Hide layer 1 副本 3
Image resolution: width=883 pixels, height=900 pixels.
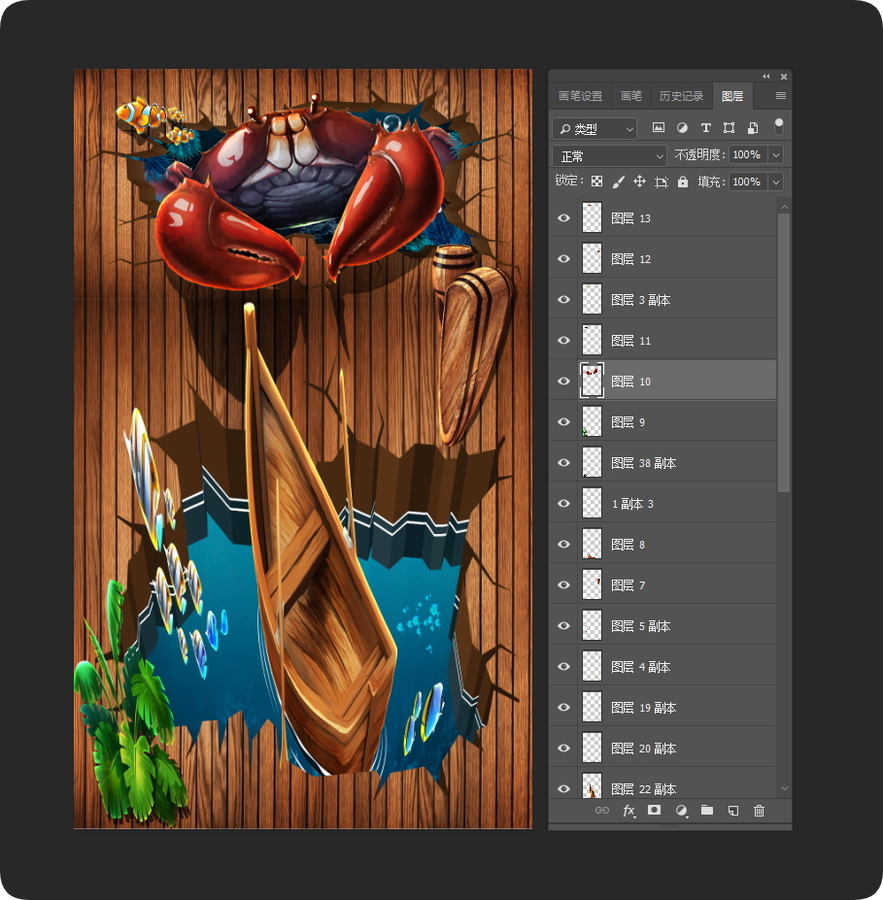click(x=564, y=503)
